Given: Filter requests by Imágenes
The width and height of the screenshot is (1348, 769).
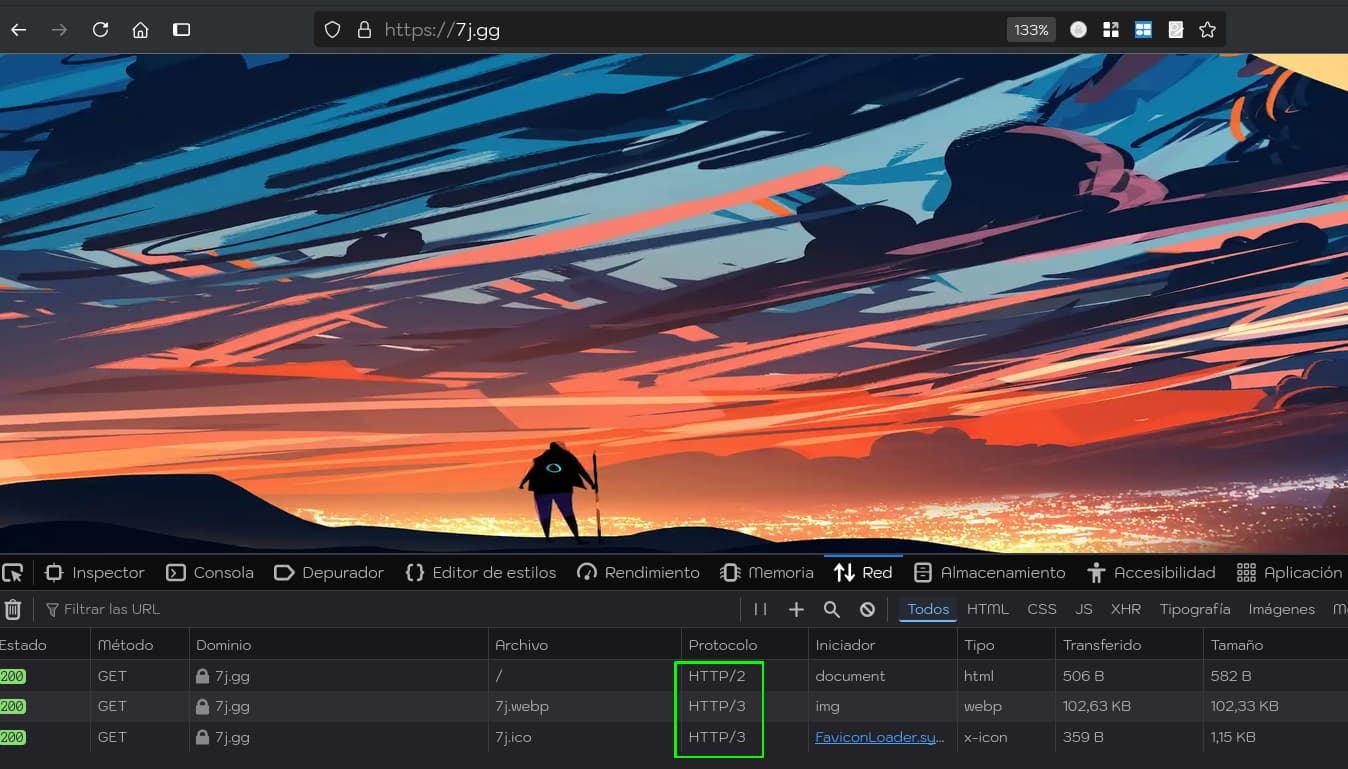Looking at the screenshot, I should point(1281,609).
